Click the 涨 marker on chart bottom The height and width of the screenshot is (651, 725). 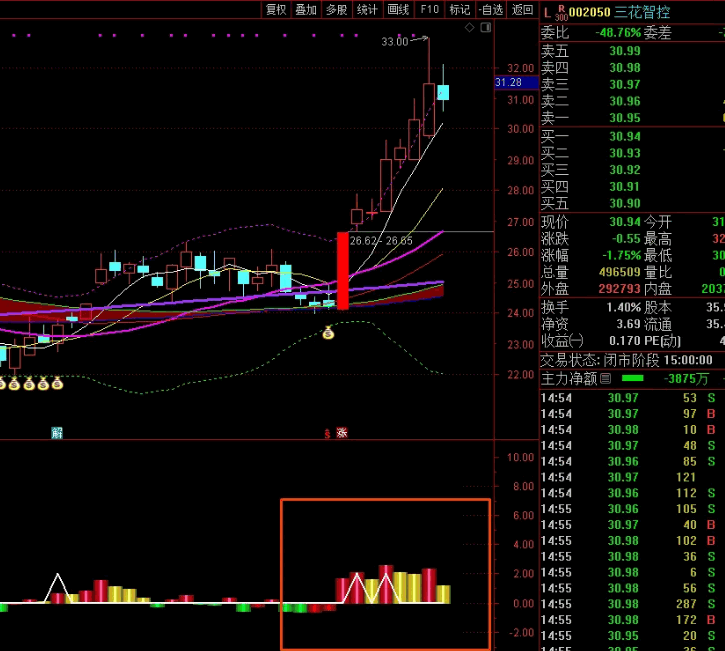342,433
